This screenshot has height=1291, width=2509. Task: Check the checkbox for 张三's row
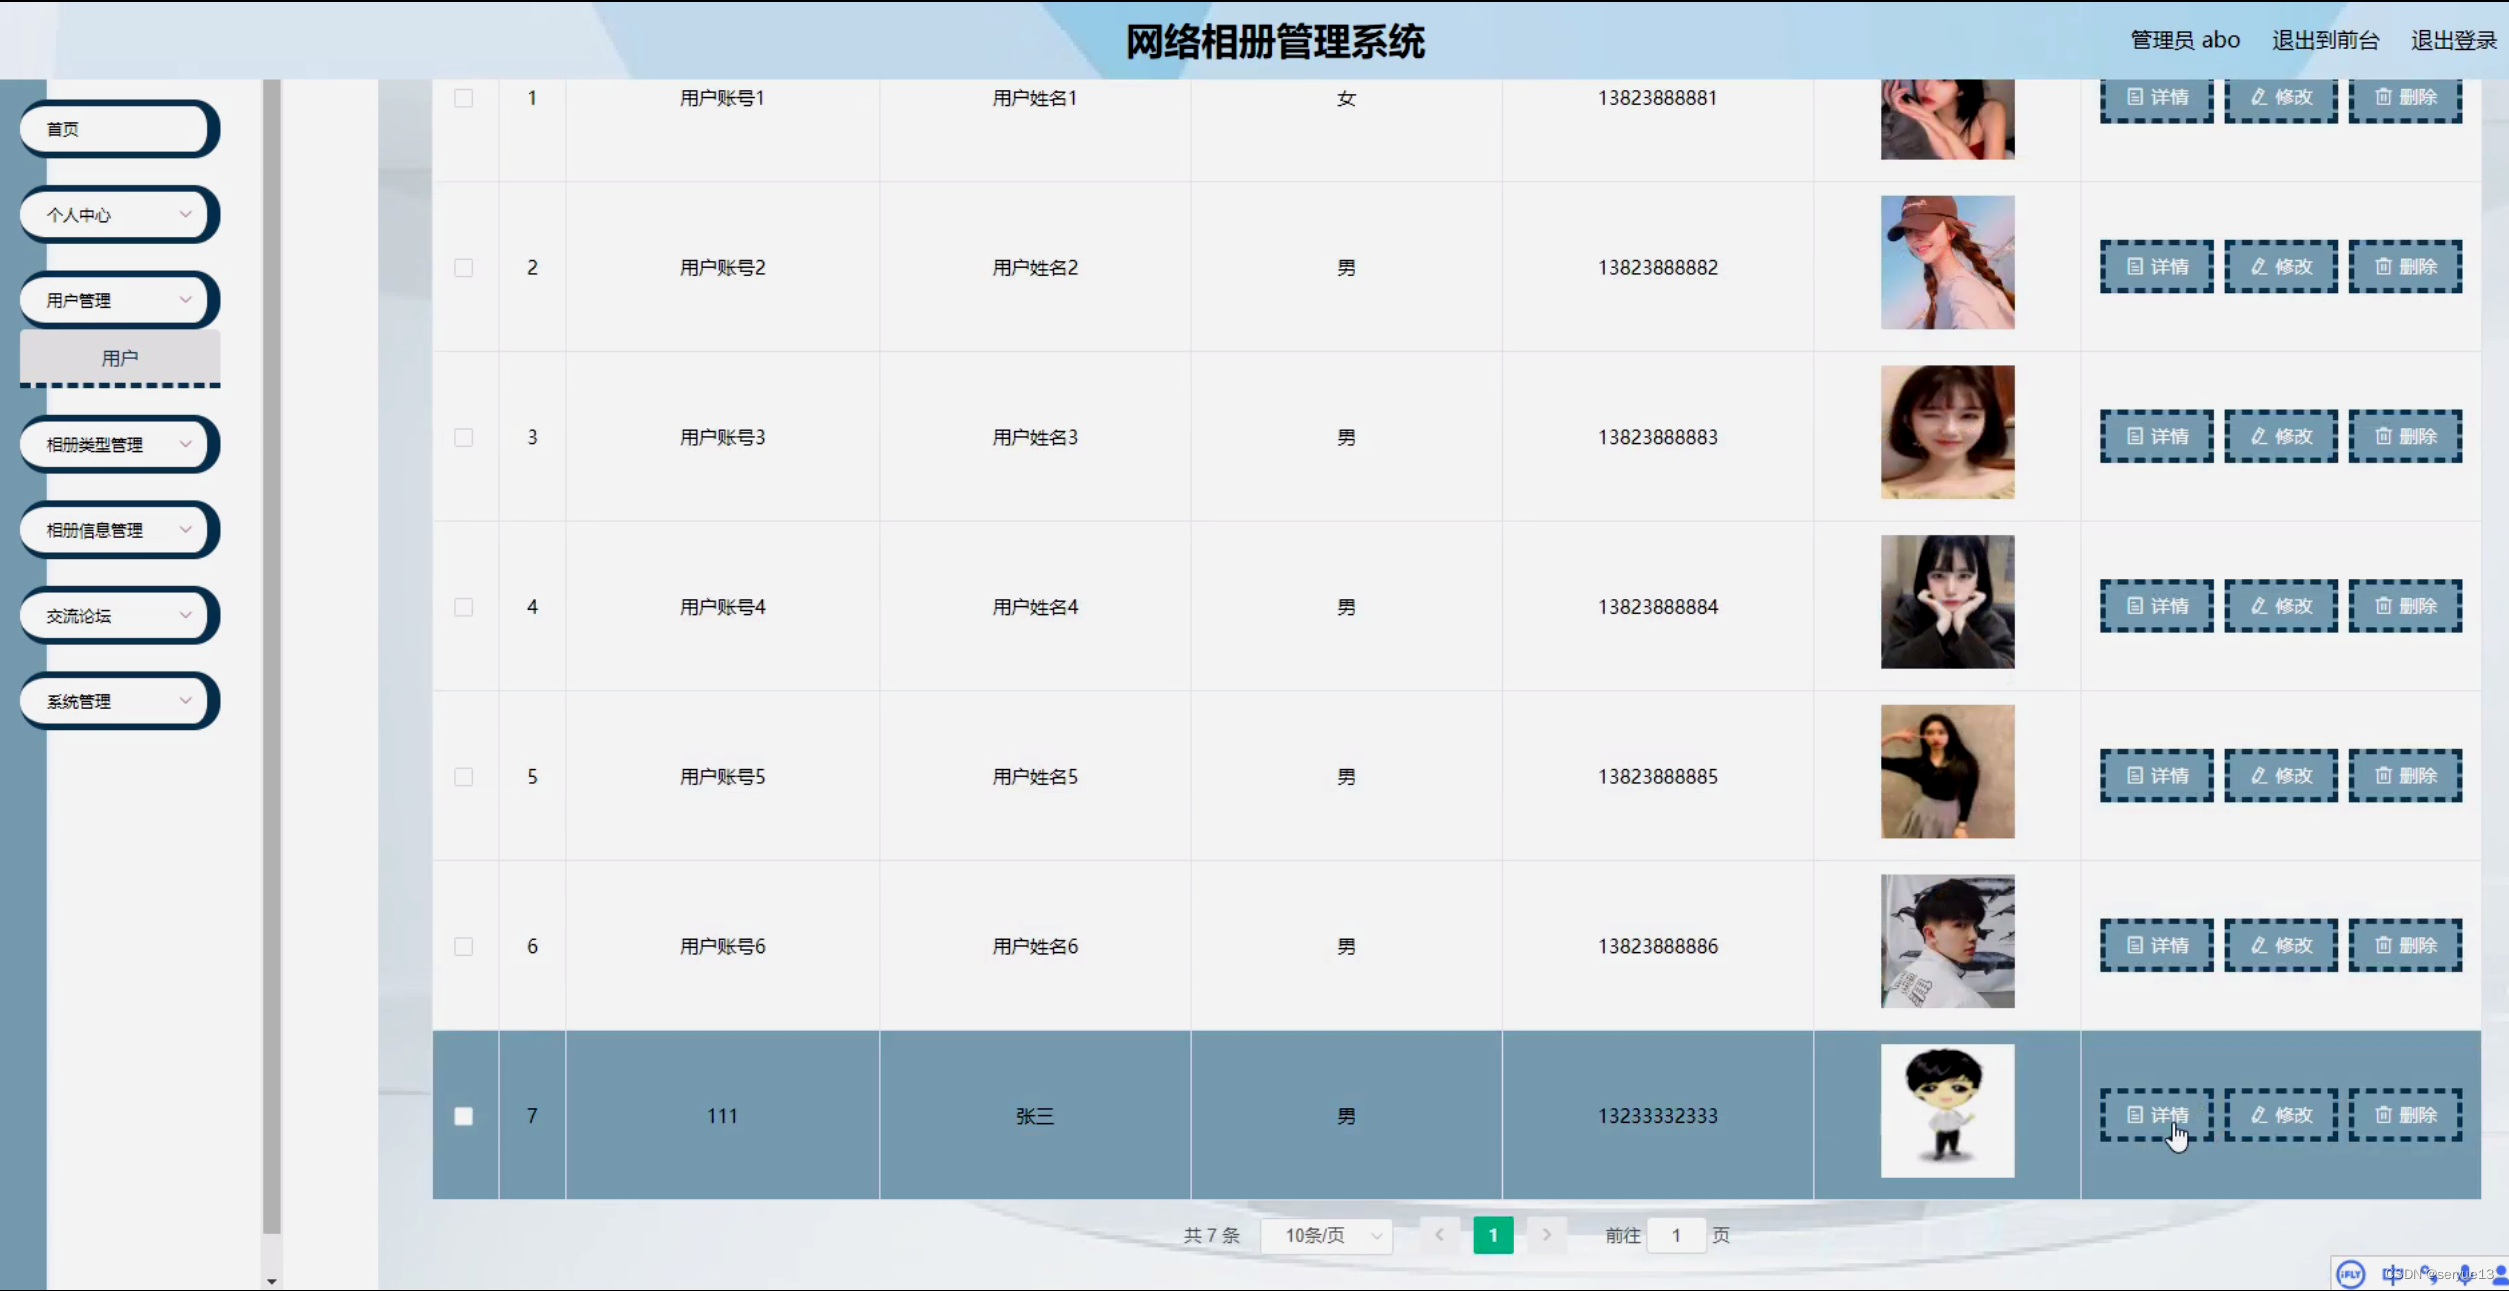(x=464, y=1115)
